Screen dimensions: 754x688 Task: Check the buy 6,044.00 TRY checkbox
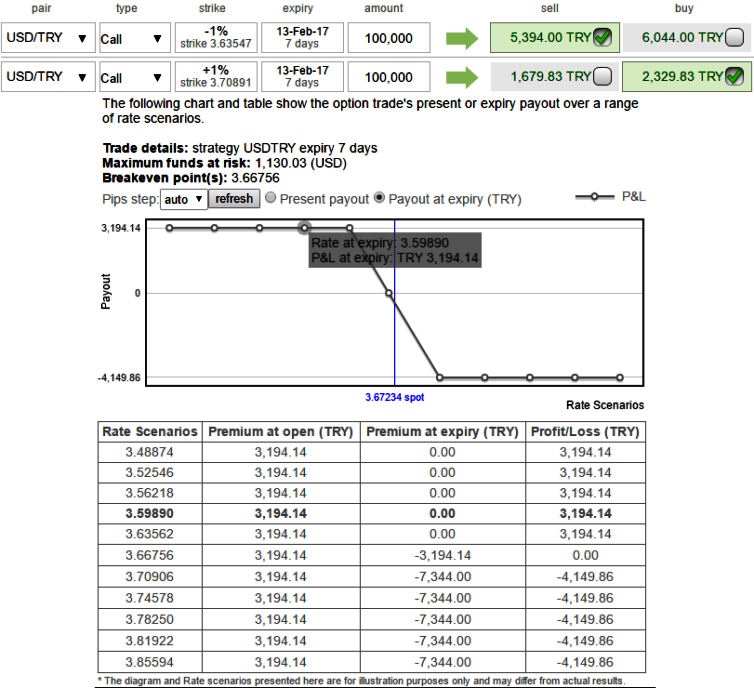pyautogui.click(x=734, y=37)
